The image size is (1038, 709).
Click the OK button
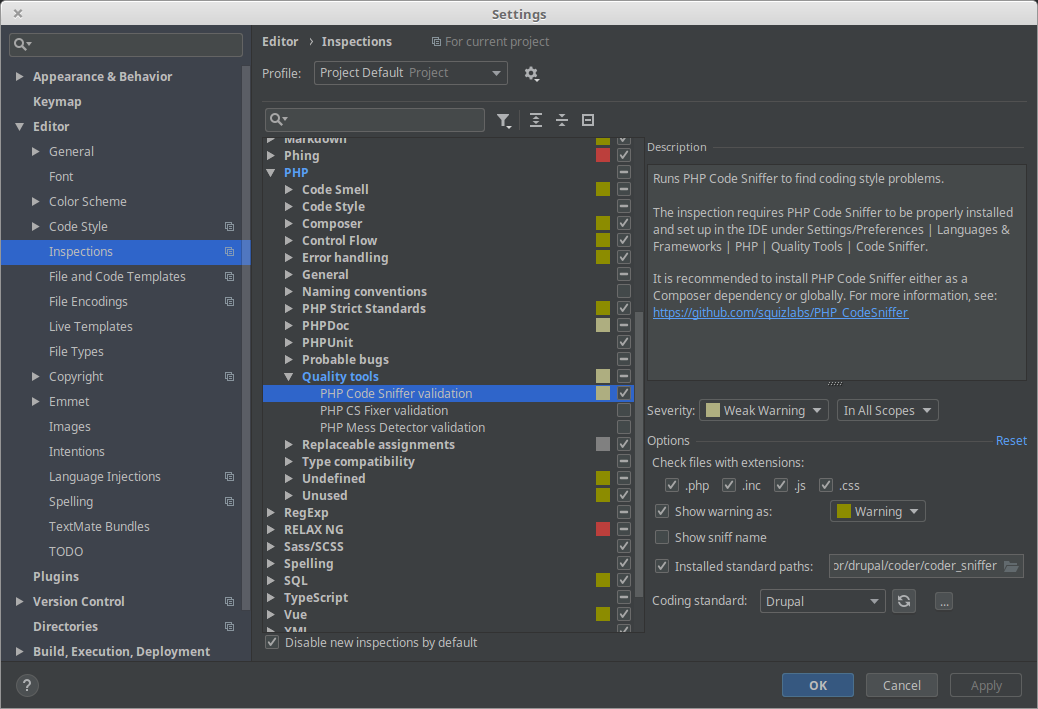tap(818, 685)
